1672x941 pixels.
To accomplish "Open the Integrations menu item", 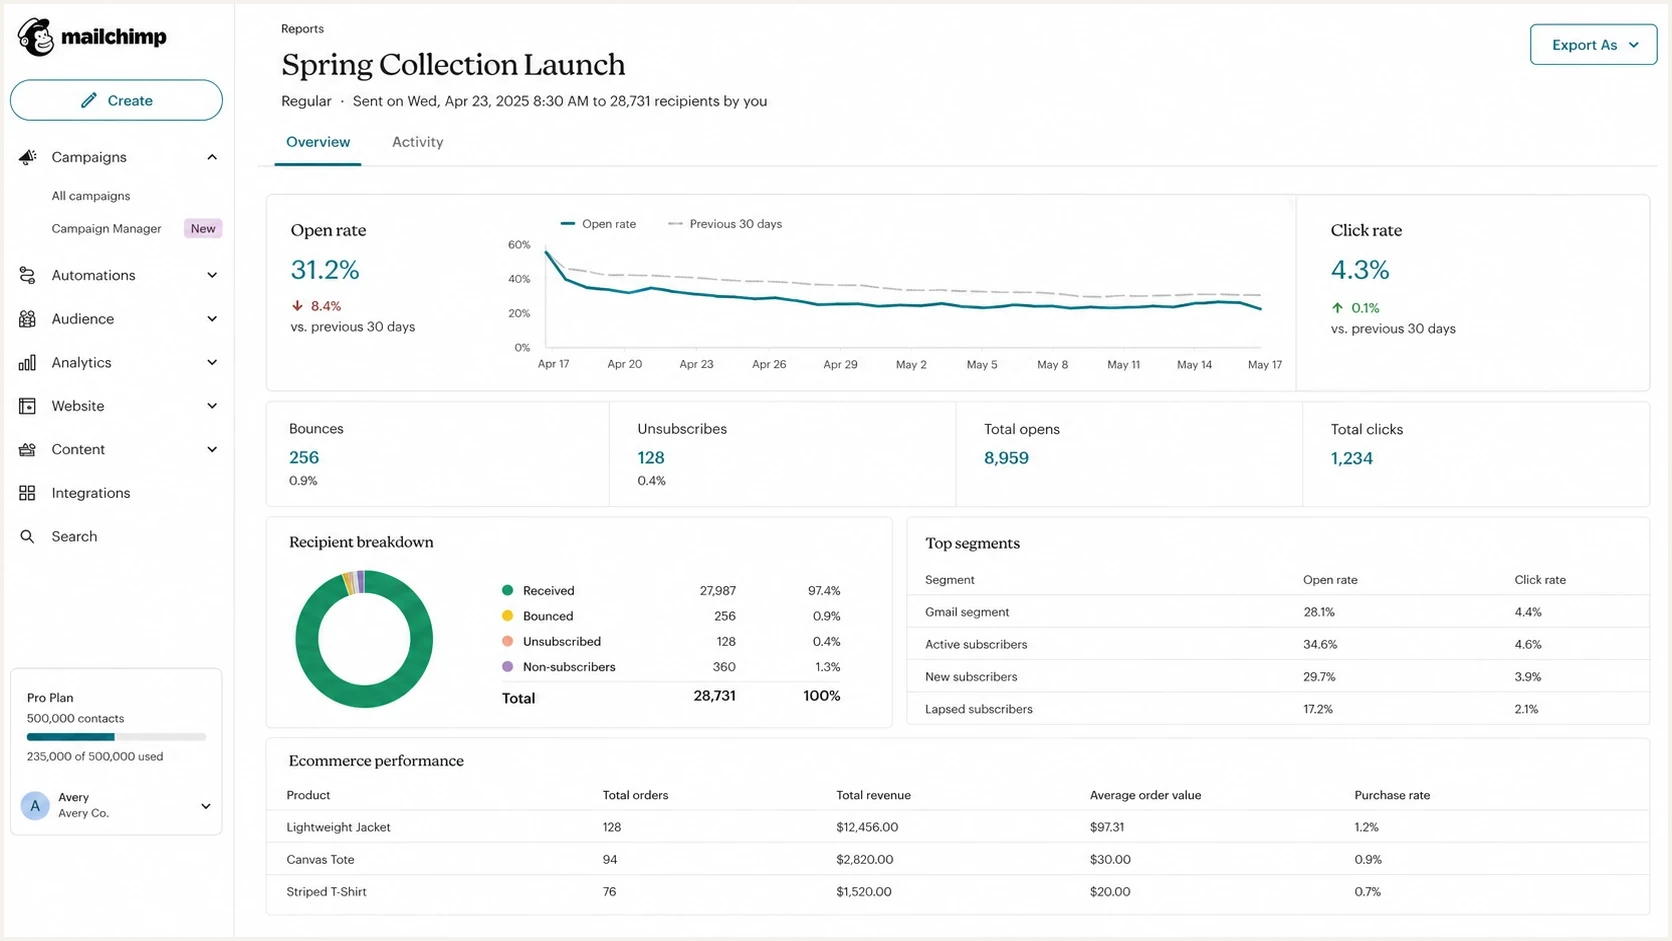I will (91, 493).
